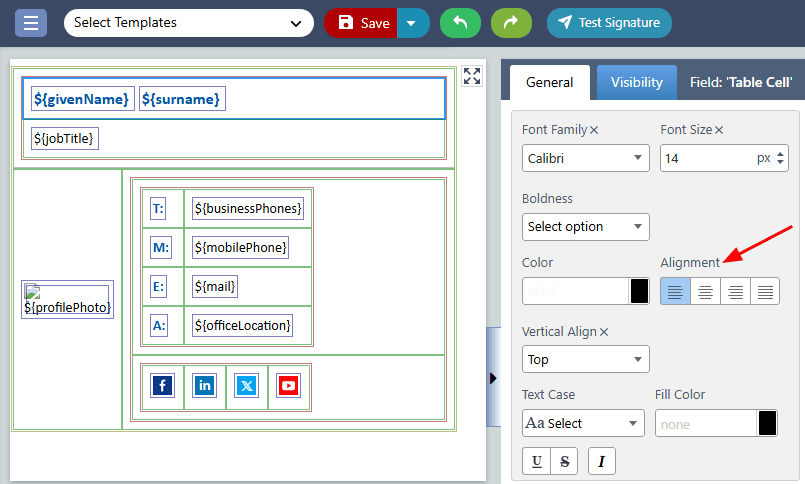Click the redo arrow button

point(511,22)
